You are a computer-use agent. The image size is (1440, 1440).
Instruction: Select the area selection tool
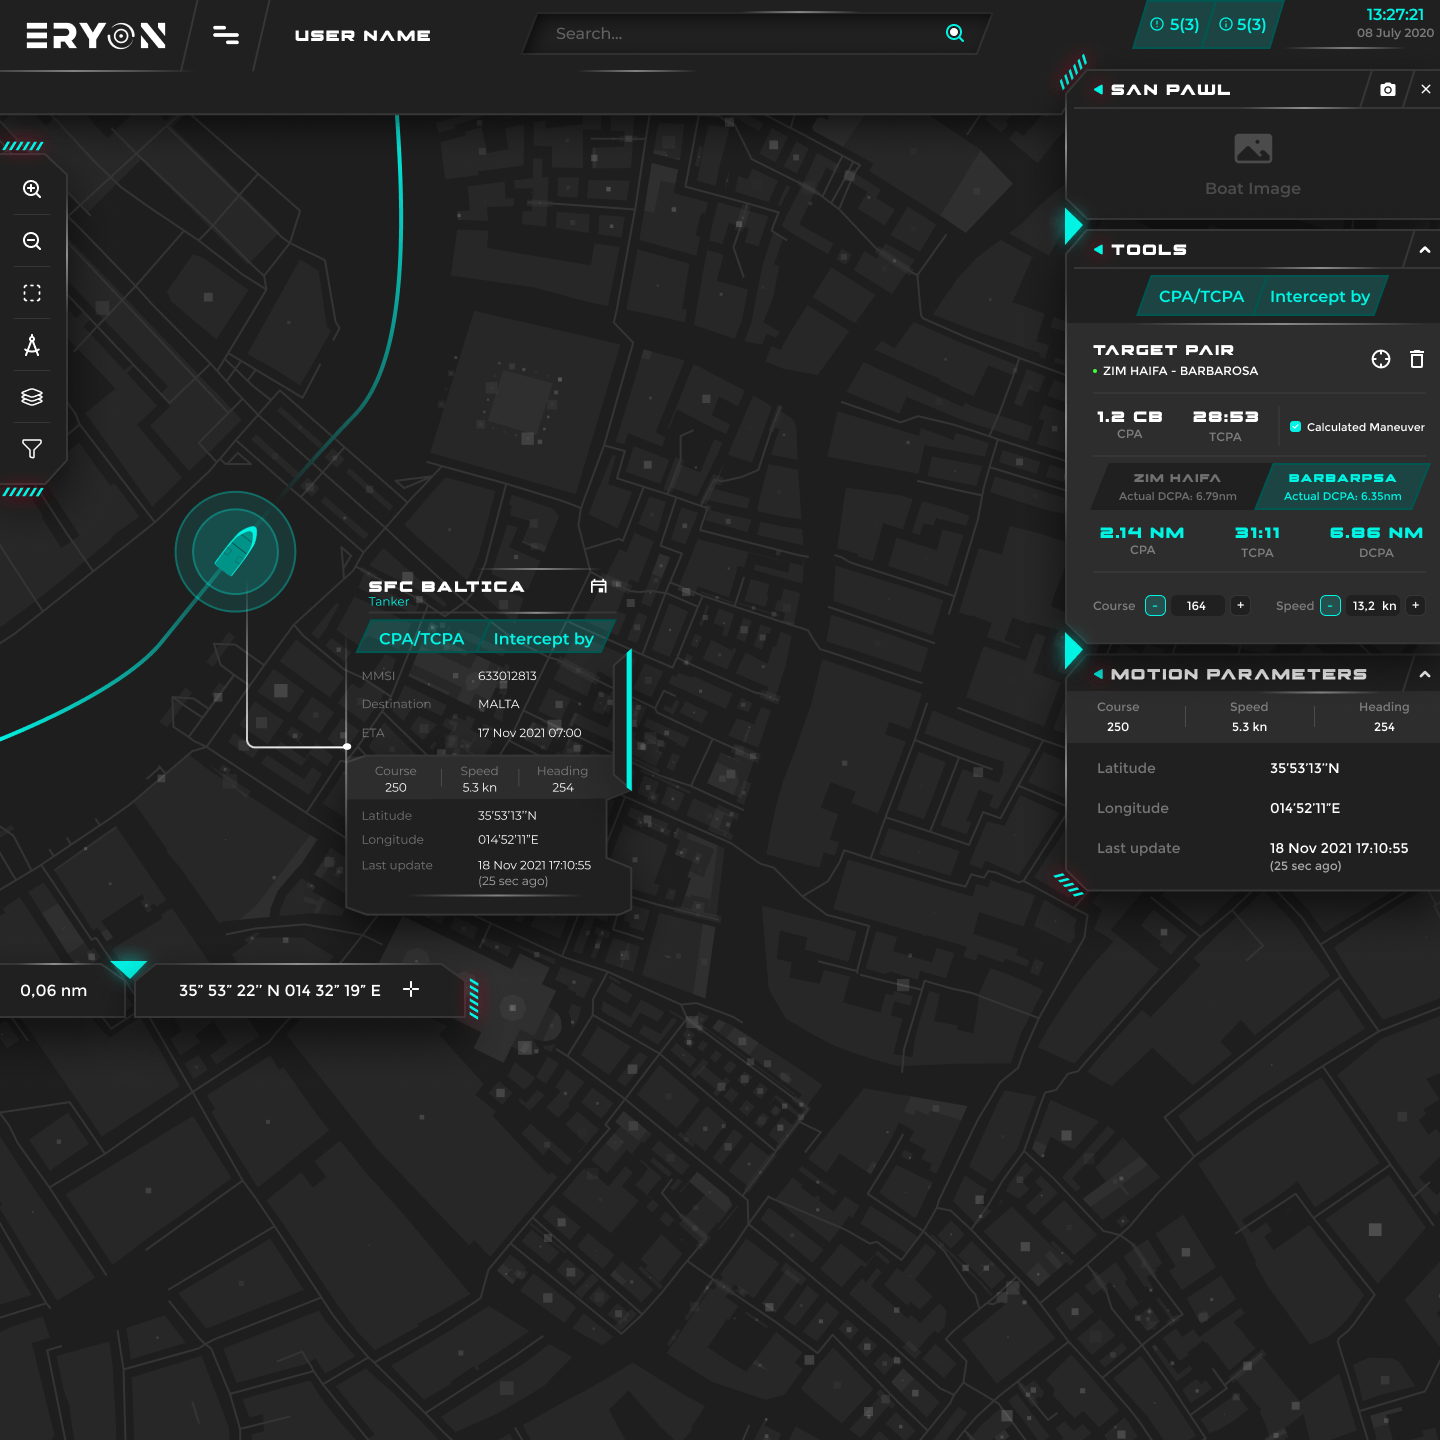(32, 294)
